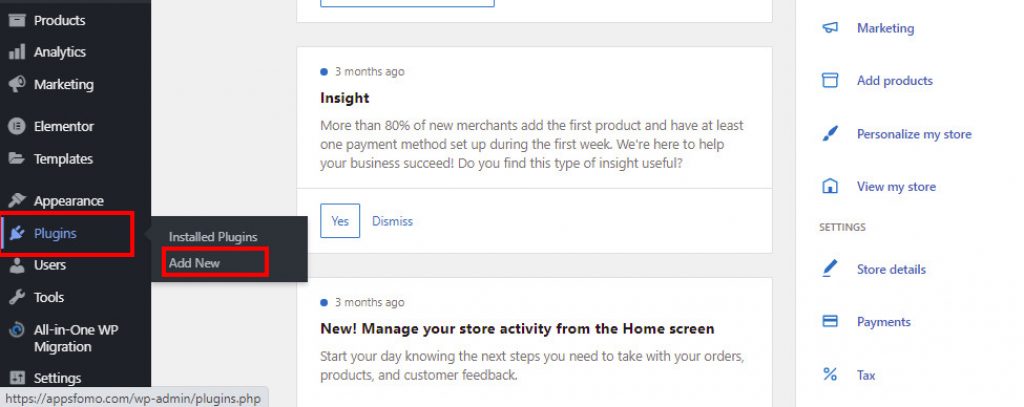Click the Tools wrench icon
This screenshot has height=407, width=1024.
17,297
